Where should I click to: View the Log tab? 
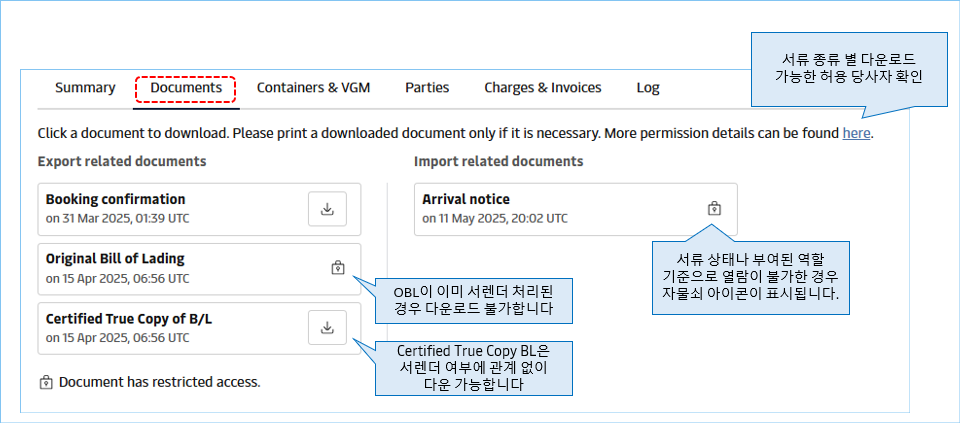(648, 88)
